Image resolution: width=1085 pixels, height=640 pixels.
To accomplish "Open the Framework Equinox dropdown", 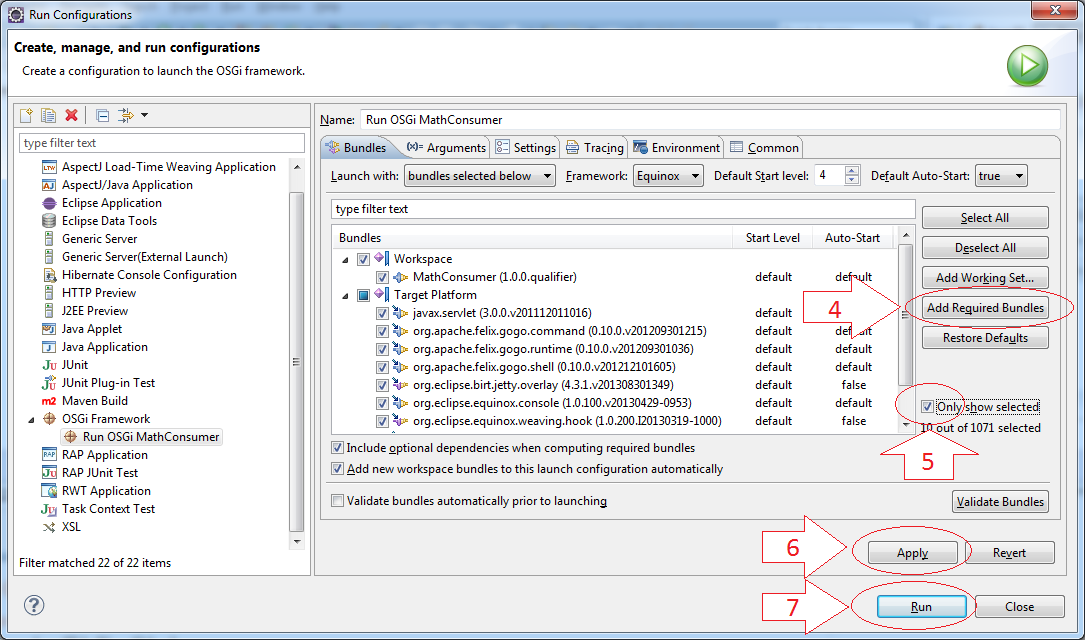I will click(668, 176).
